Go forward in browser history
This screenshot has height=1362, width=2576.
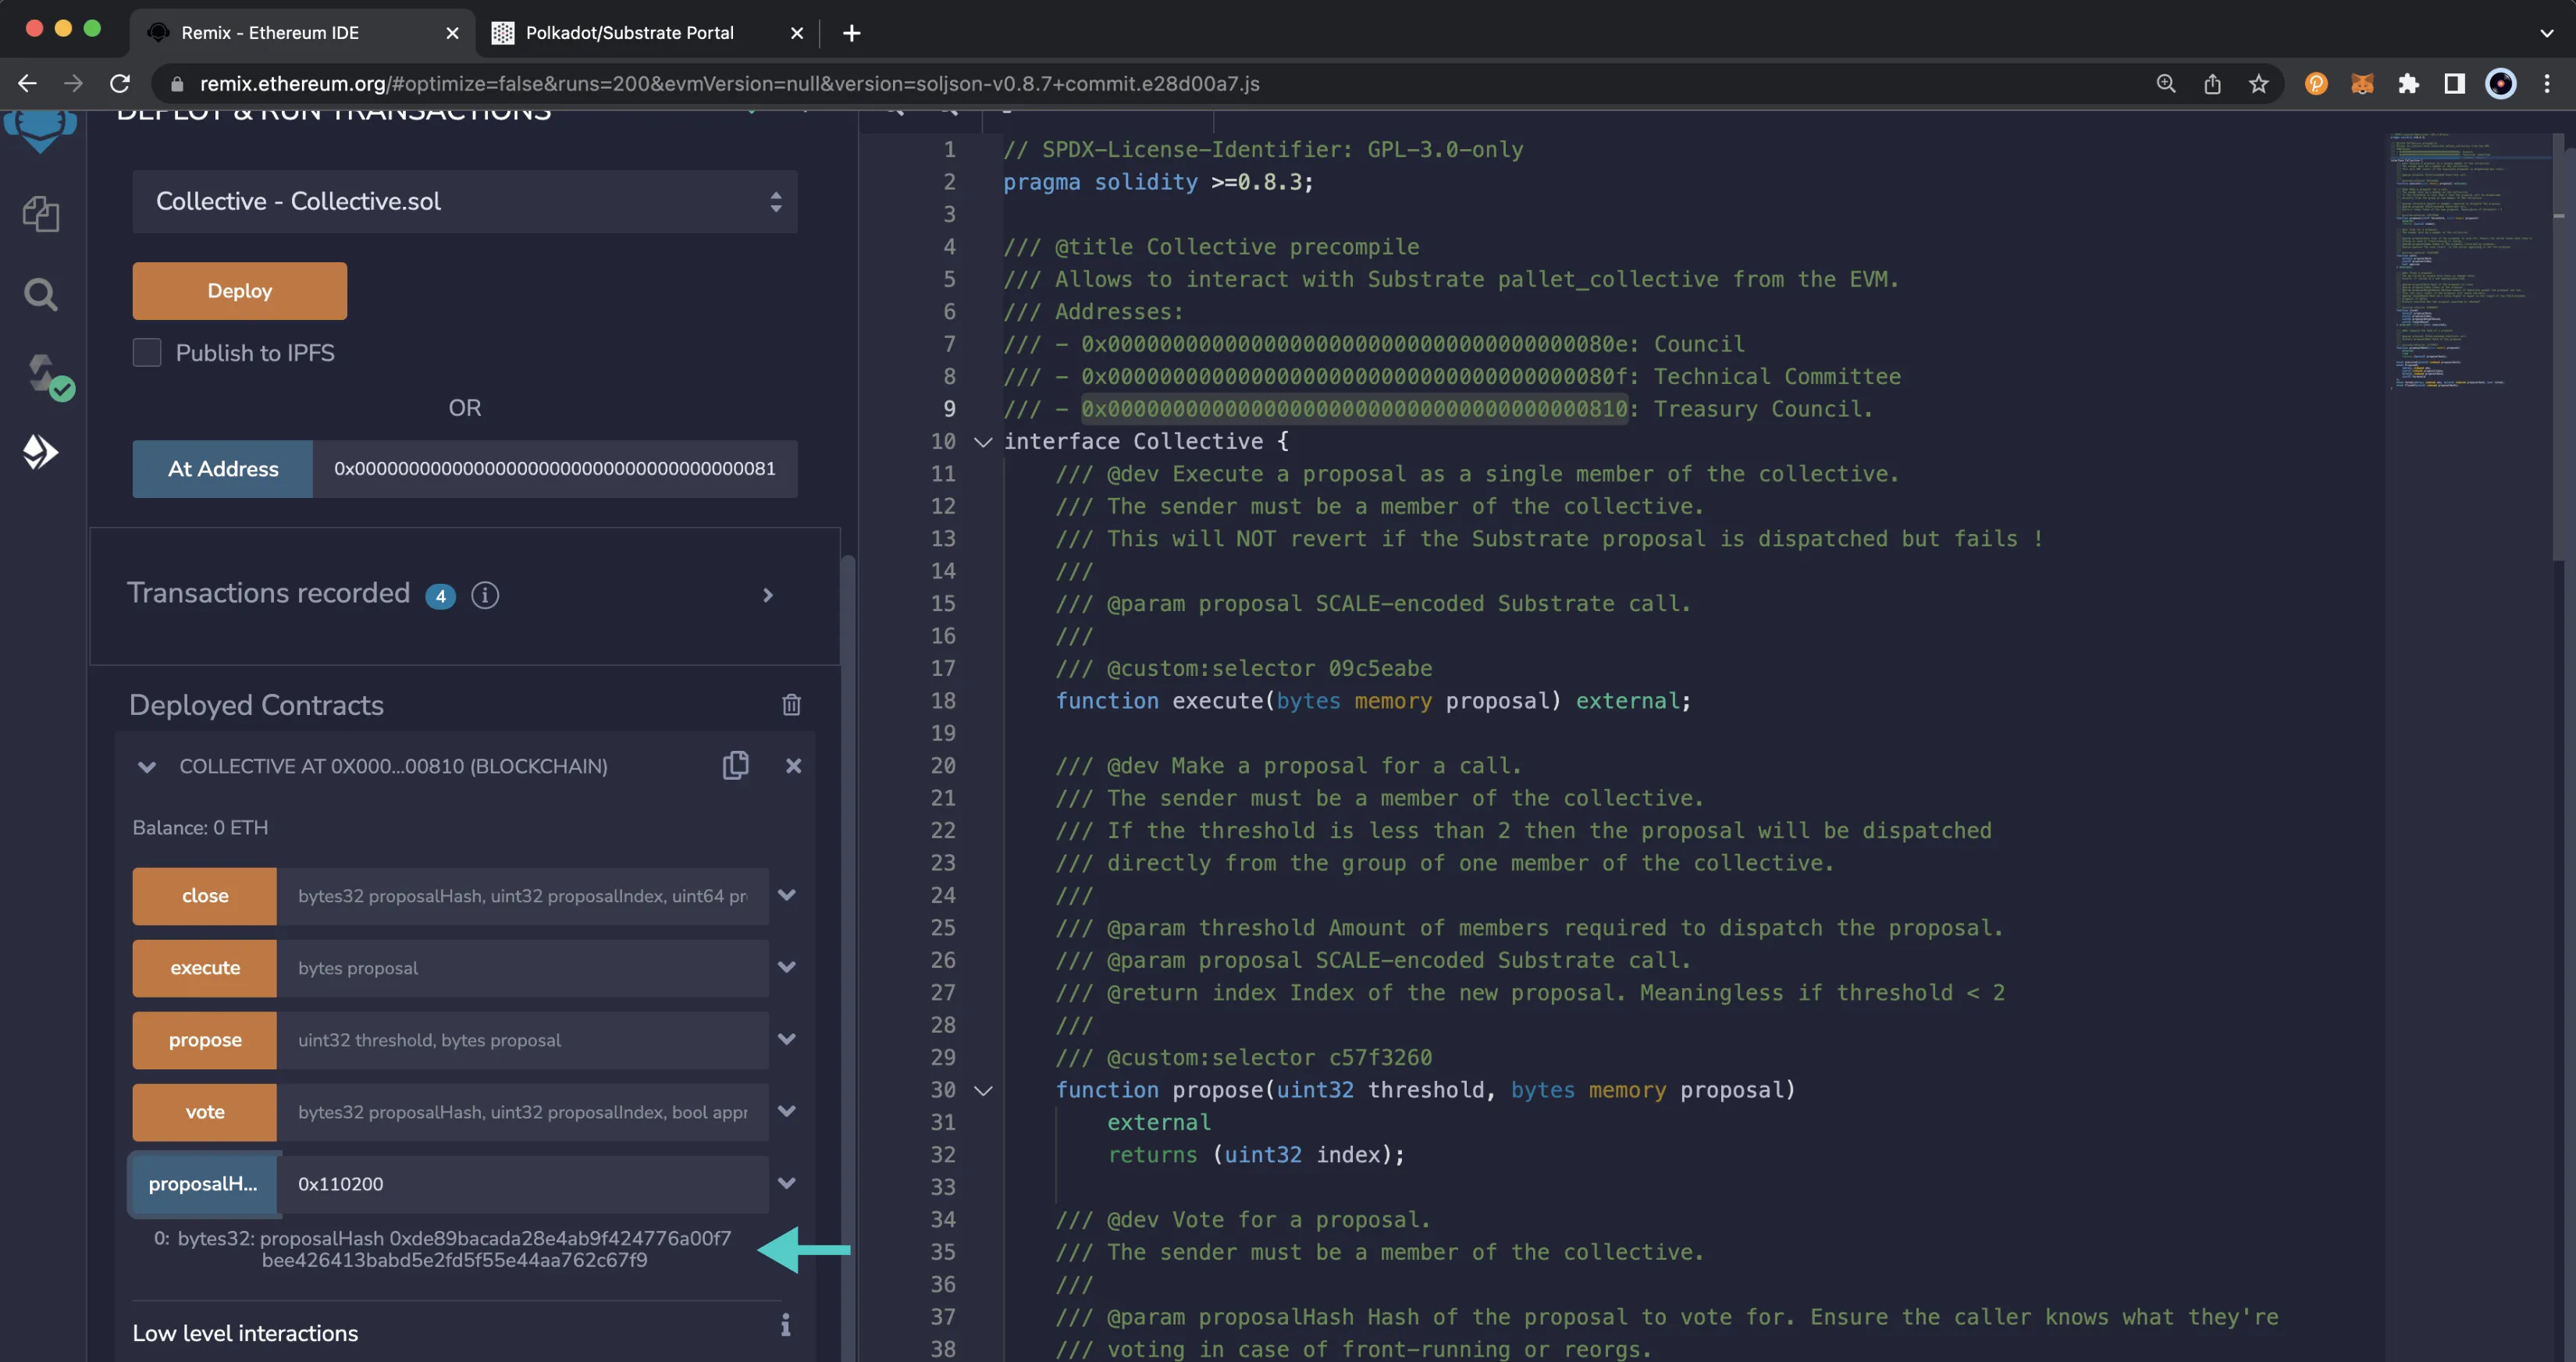pyautogui.click(x=73, y=84)
